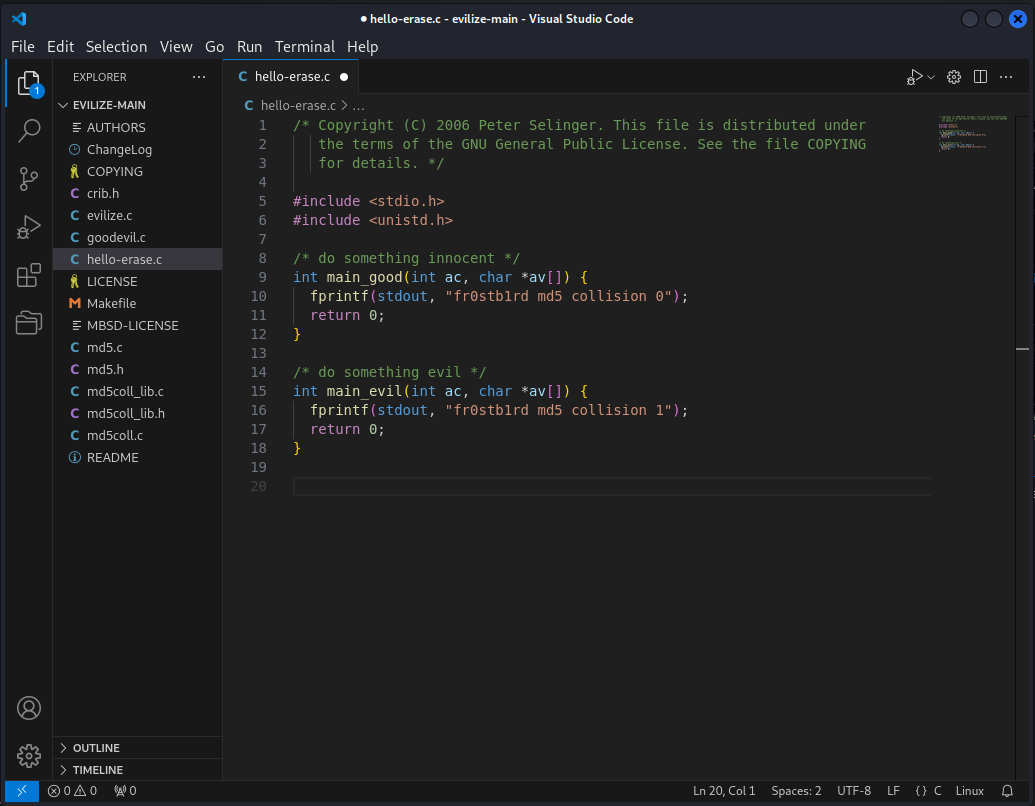Split the editor to the right

pos(980,77)
